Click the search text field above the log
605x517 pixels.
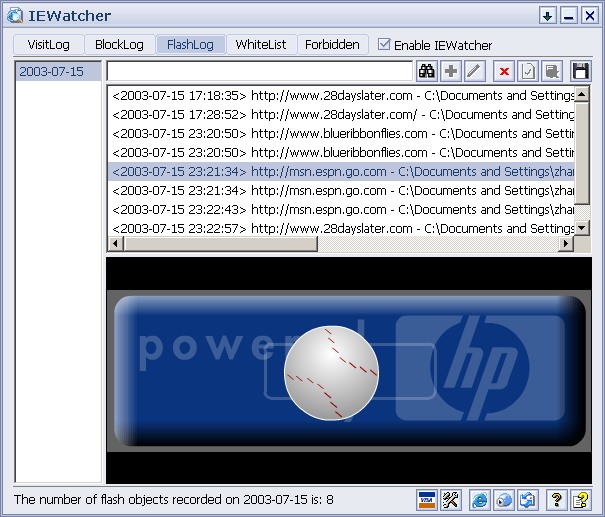coord(260,71)
